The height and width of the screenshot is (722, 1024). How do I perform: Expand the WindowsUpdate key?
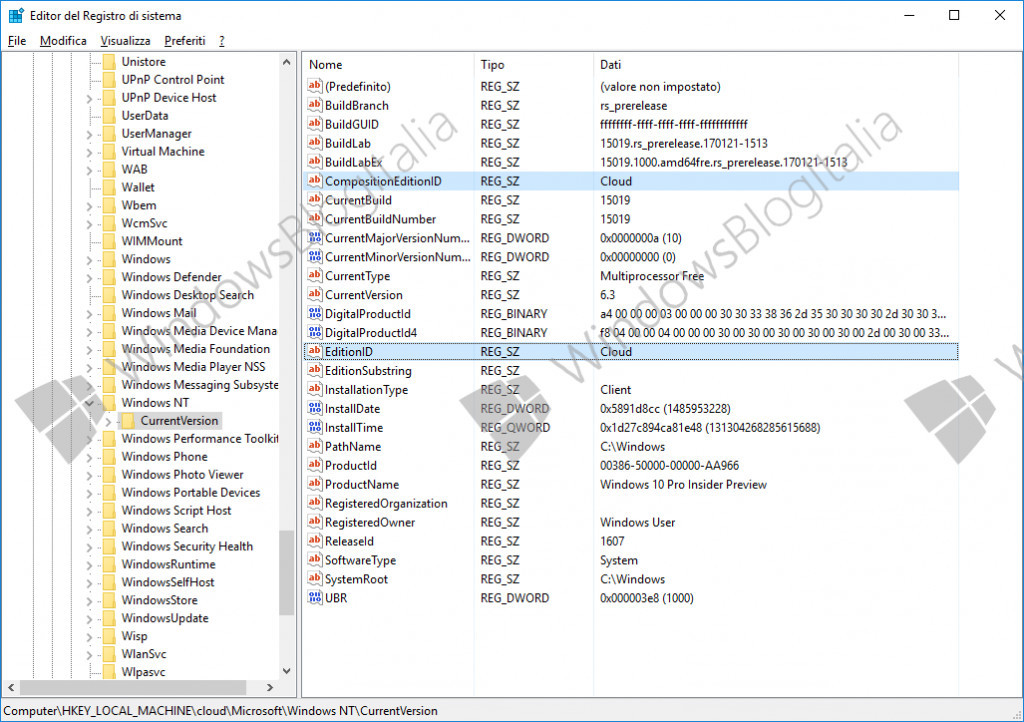coord(89,619)
